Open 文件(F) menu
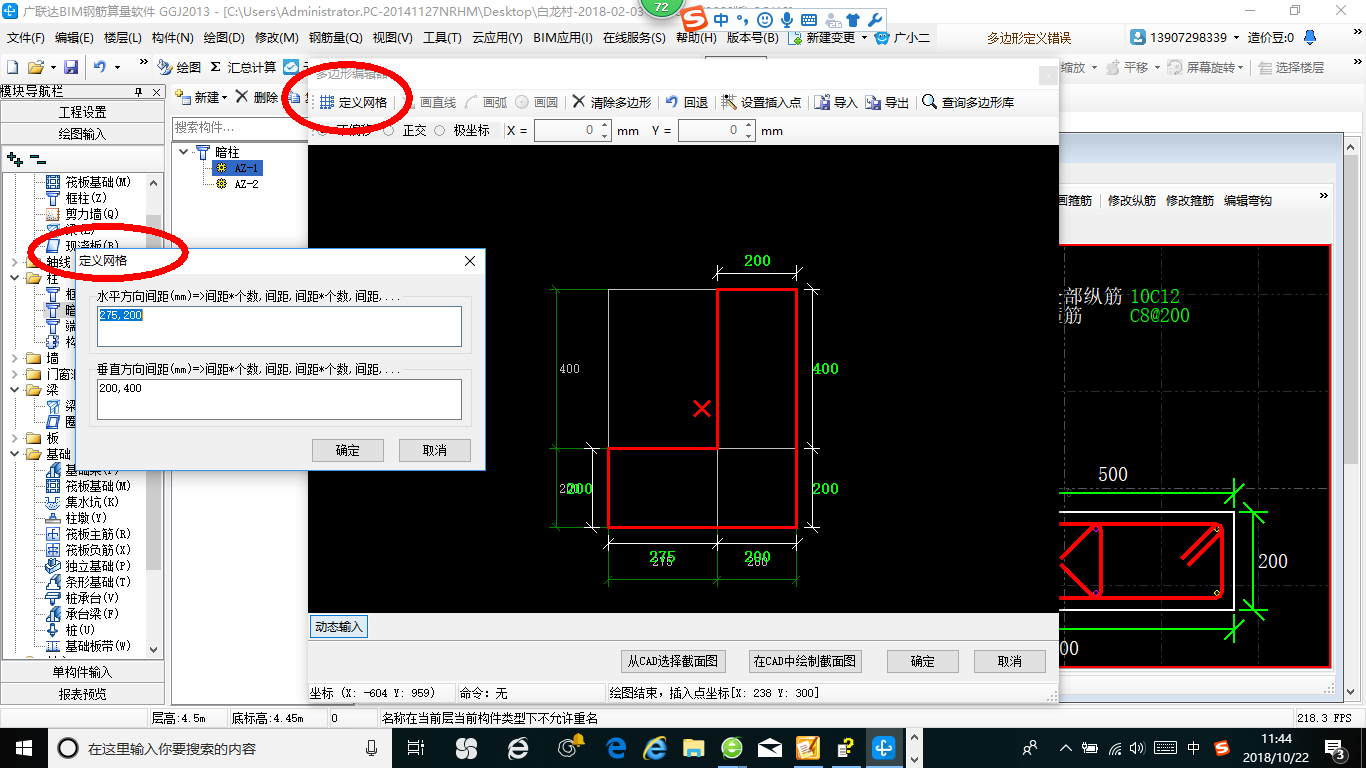 26,38
